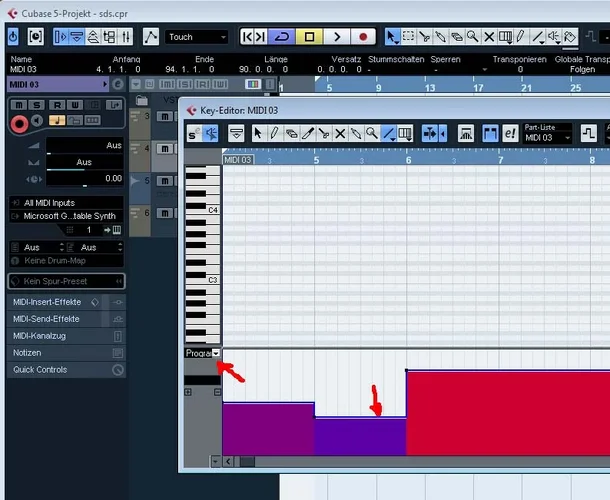Enable Write automation in the inspector

pos(75,105)
